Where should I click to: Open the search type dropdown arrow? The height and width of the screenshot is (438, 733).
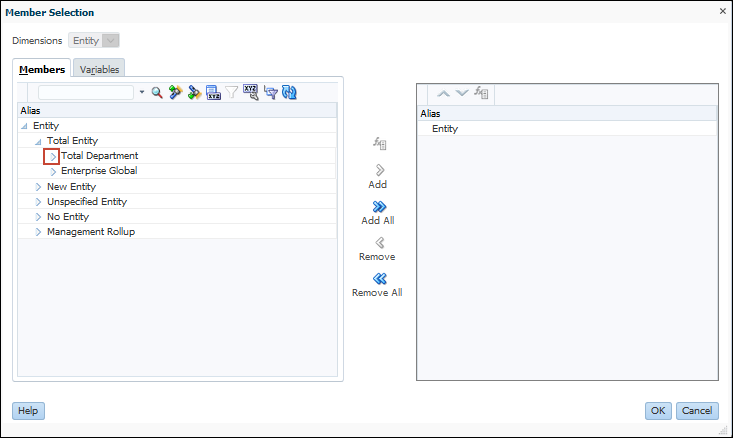[142, 92]
